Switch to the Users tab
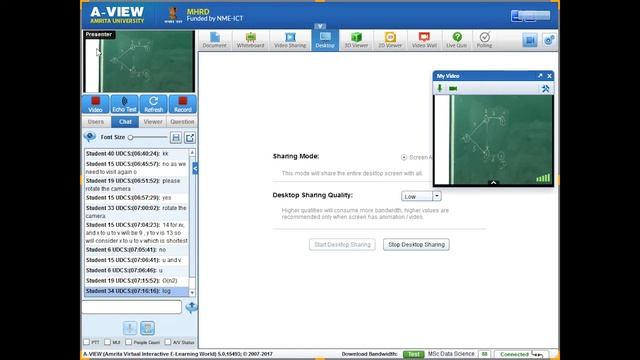Screen dimensions: 640x360 coord(96,122)
